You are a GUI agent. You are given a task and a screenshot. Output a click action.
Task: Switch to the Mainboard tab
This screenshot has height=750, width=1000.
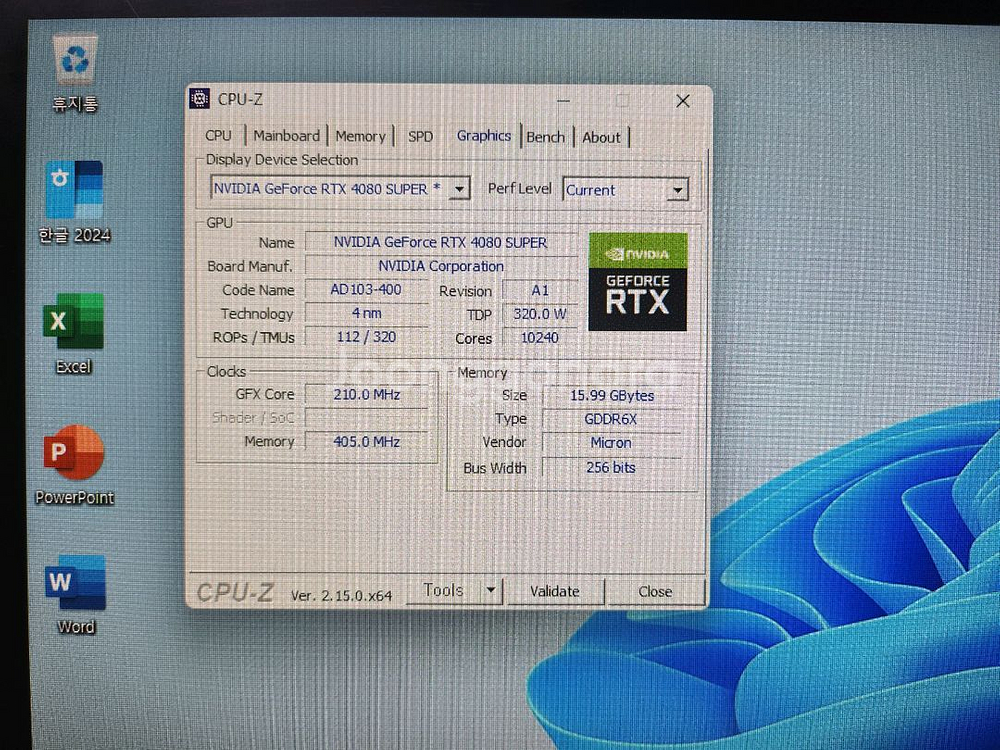click(286, 135)
